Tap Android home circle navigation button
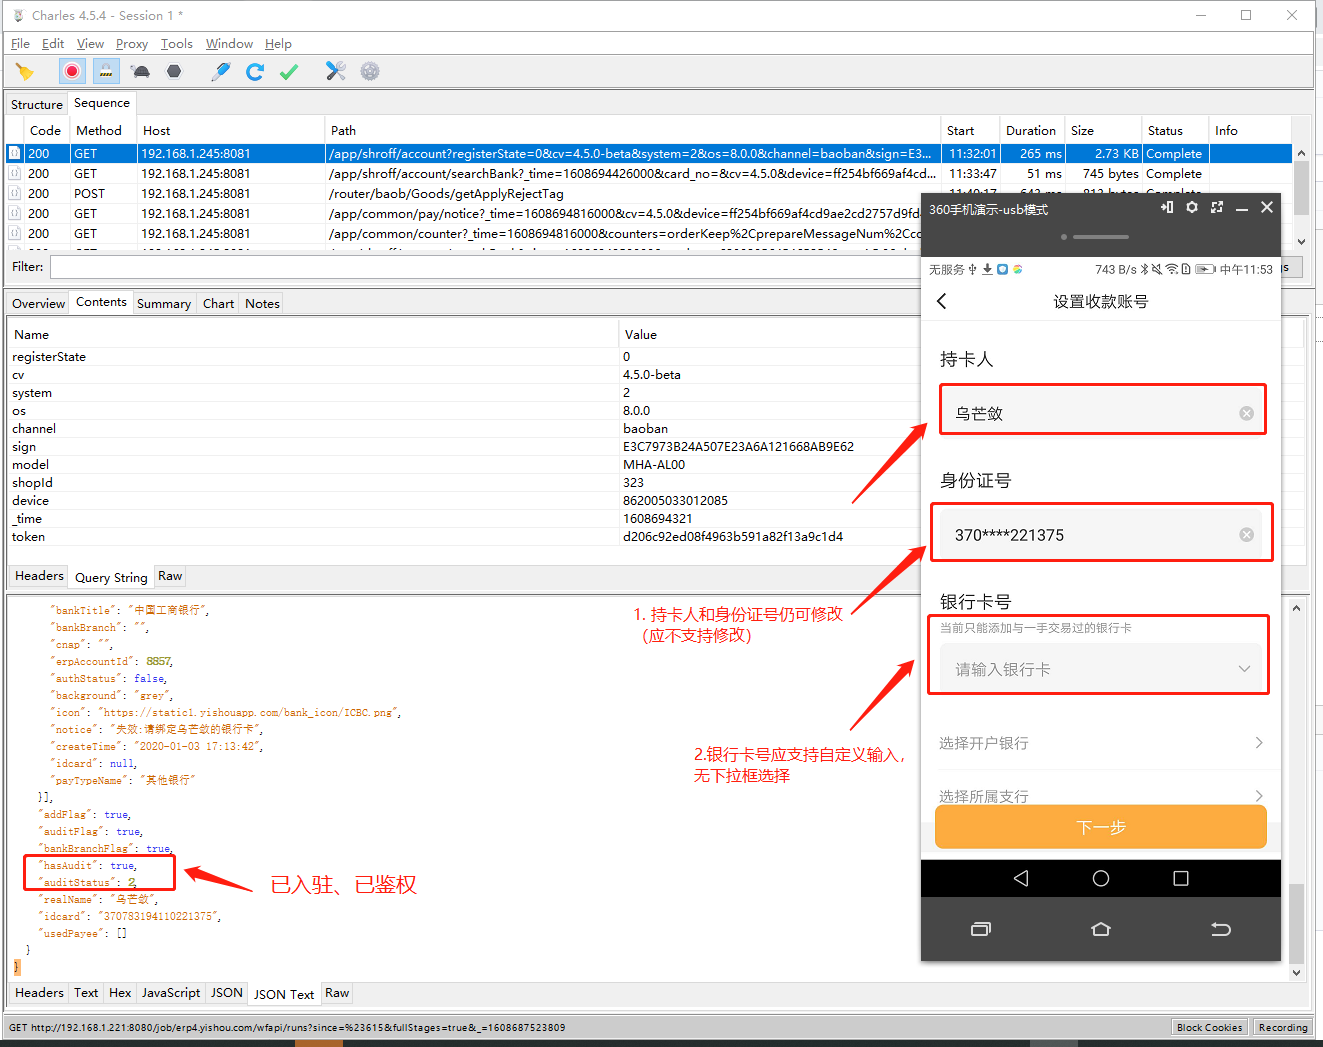Viewport: 1323px width, 1047px height. point(1101,878)
